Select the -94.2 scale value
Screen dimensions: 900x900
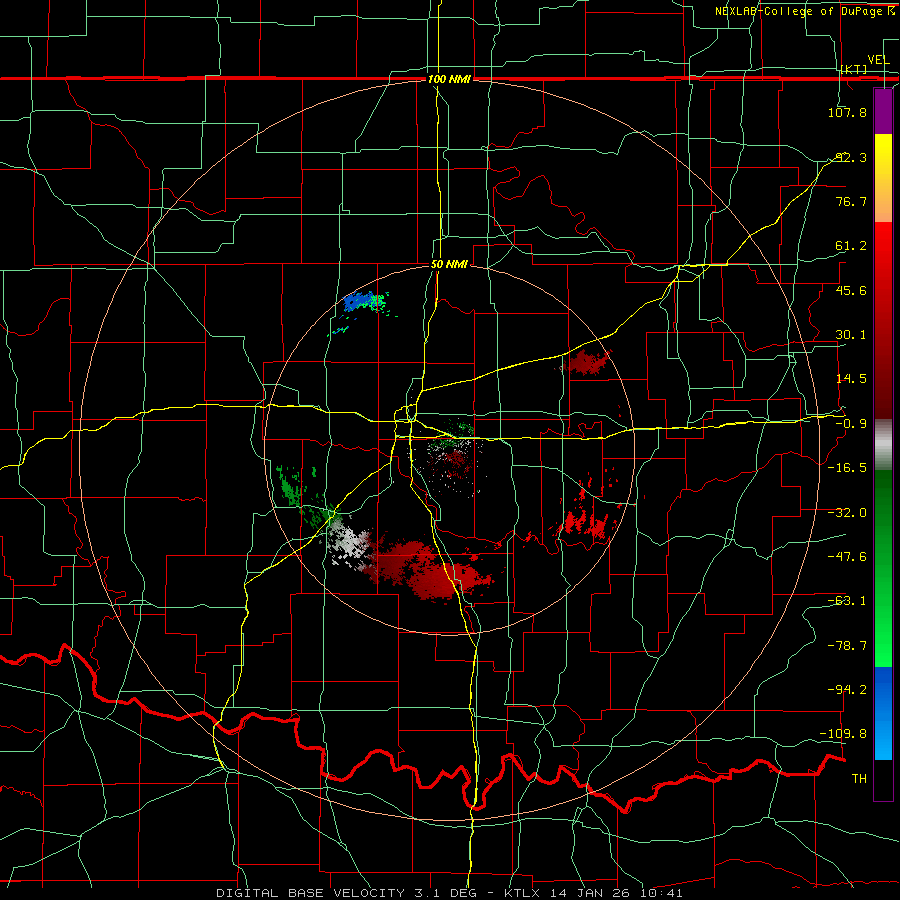click(x=847, y=690)
